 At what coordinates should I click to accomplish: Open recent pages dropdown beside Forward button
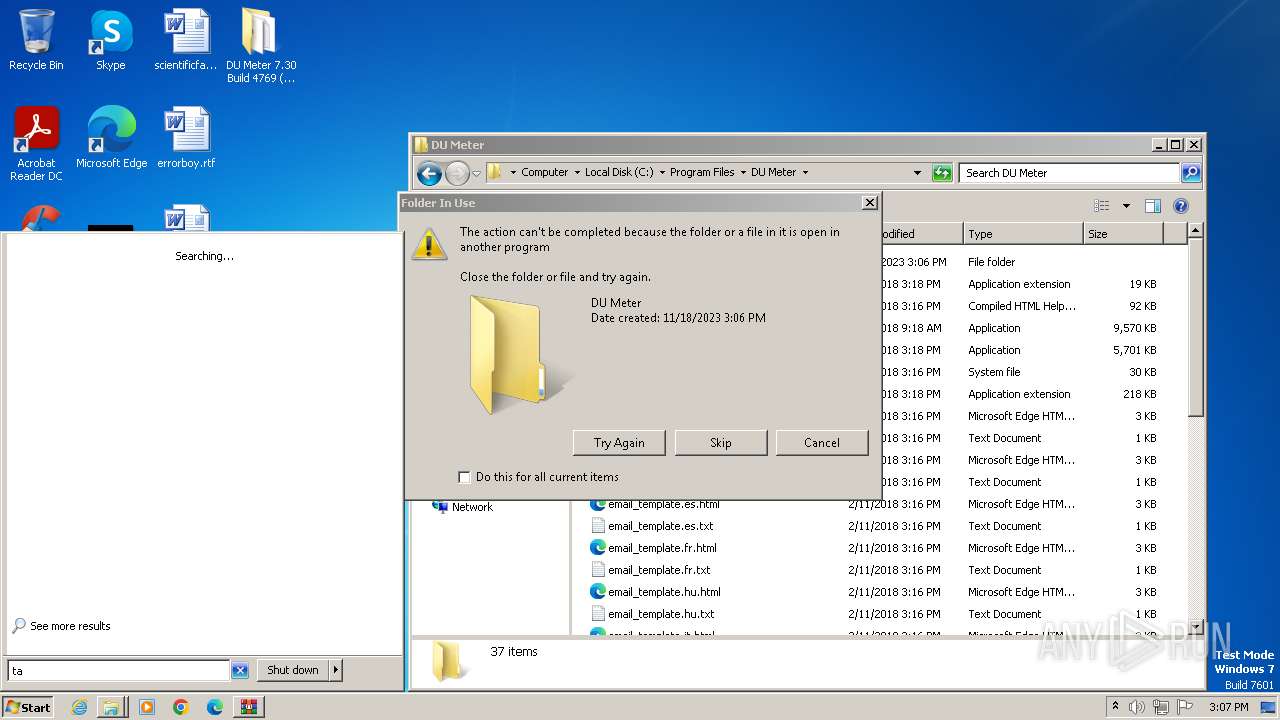477,173
